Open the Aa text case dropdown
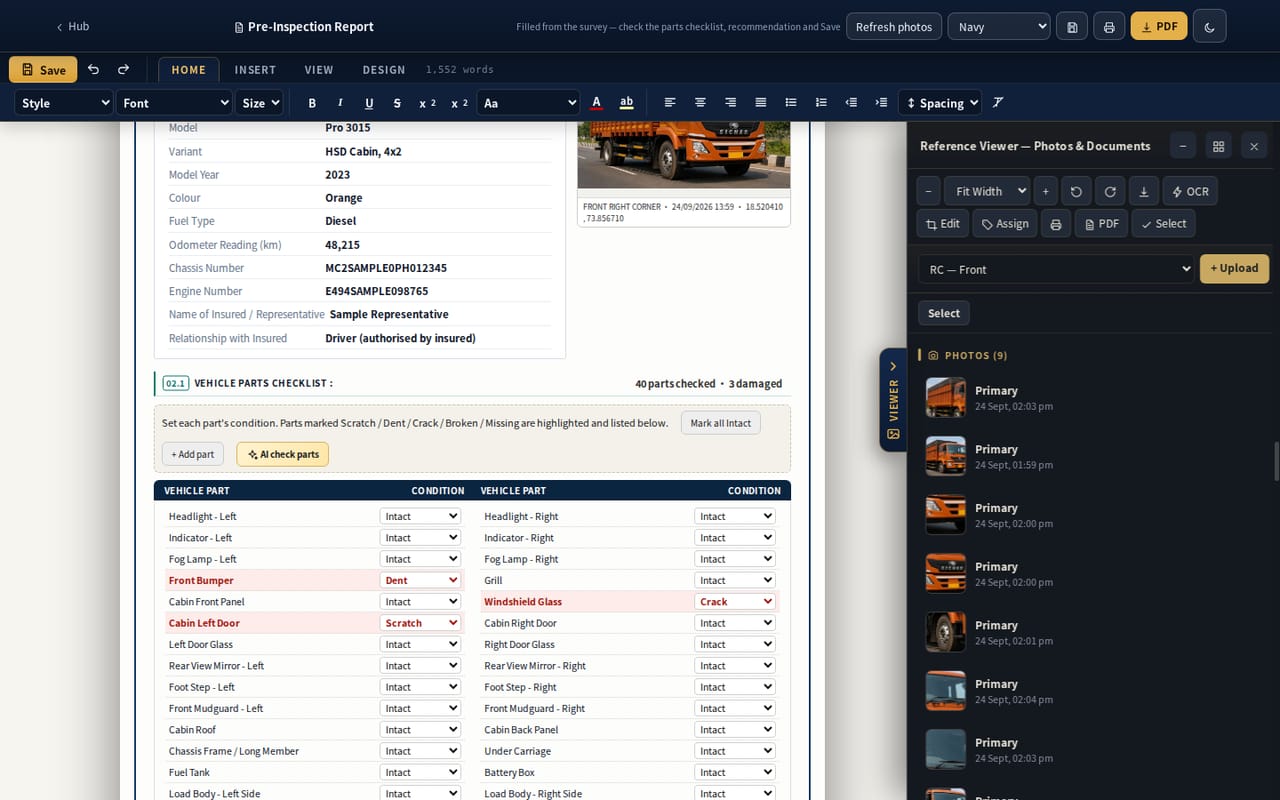Image resolution: width=1280 pixels, height=800 pixels. click(528, 103)
